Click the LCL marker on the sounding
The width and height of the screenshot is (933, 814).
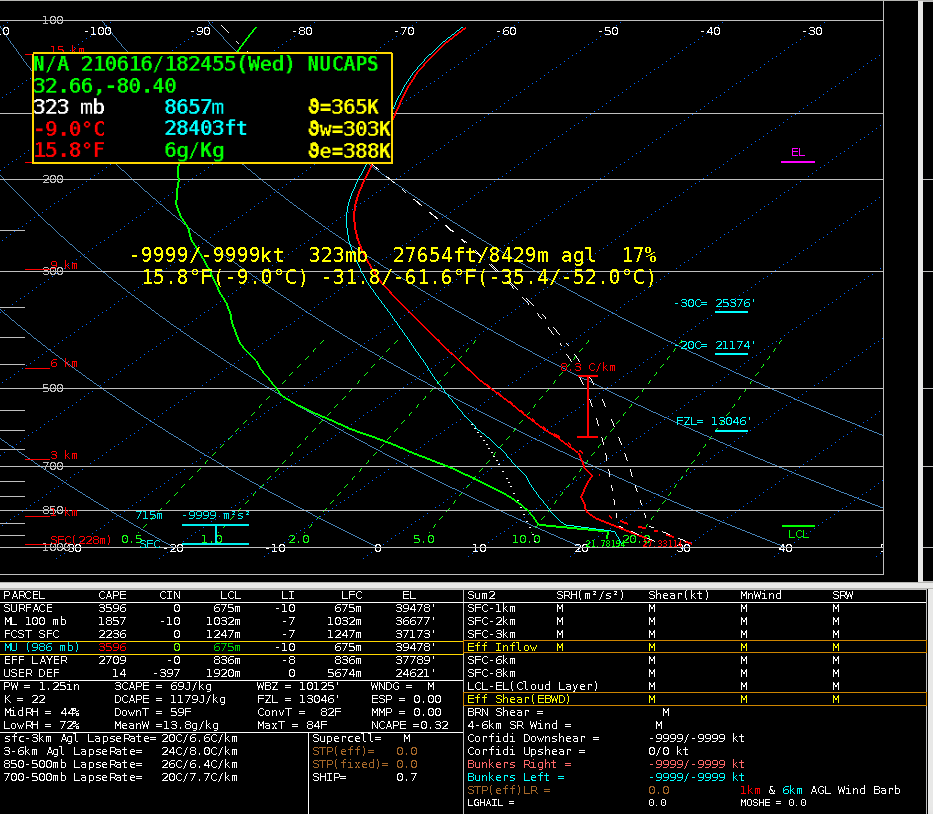point(798,533)
